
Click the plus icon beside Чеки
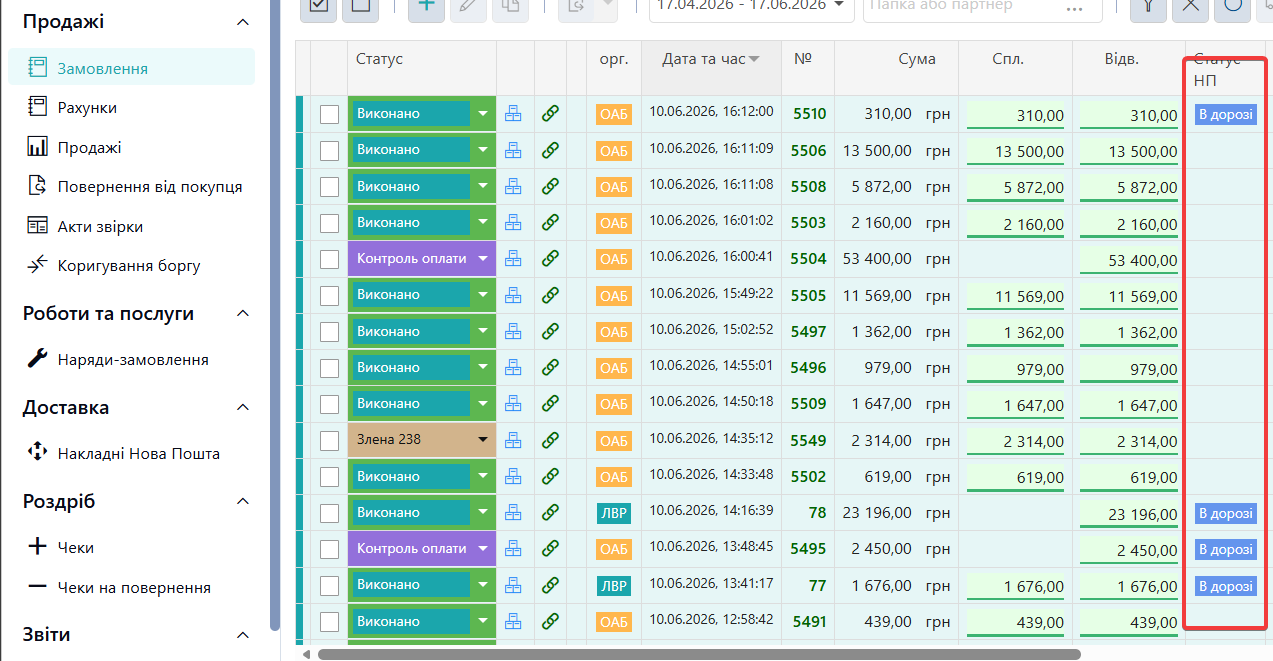click(38, 547)
